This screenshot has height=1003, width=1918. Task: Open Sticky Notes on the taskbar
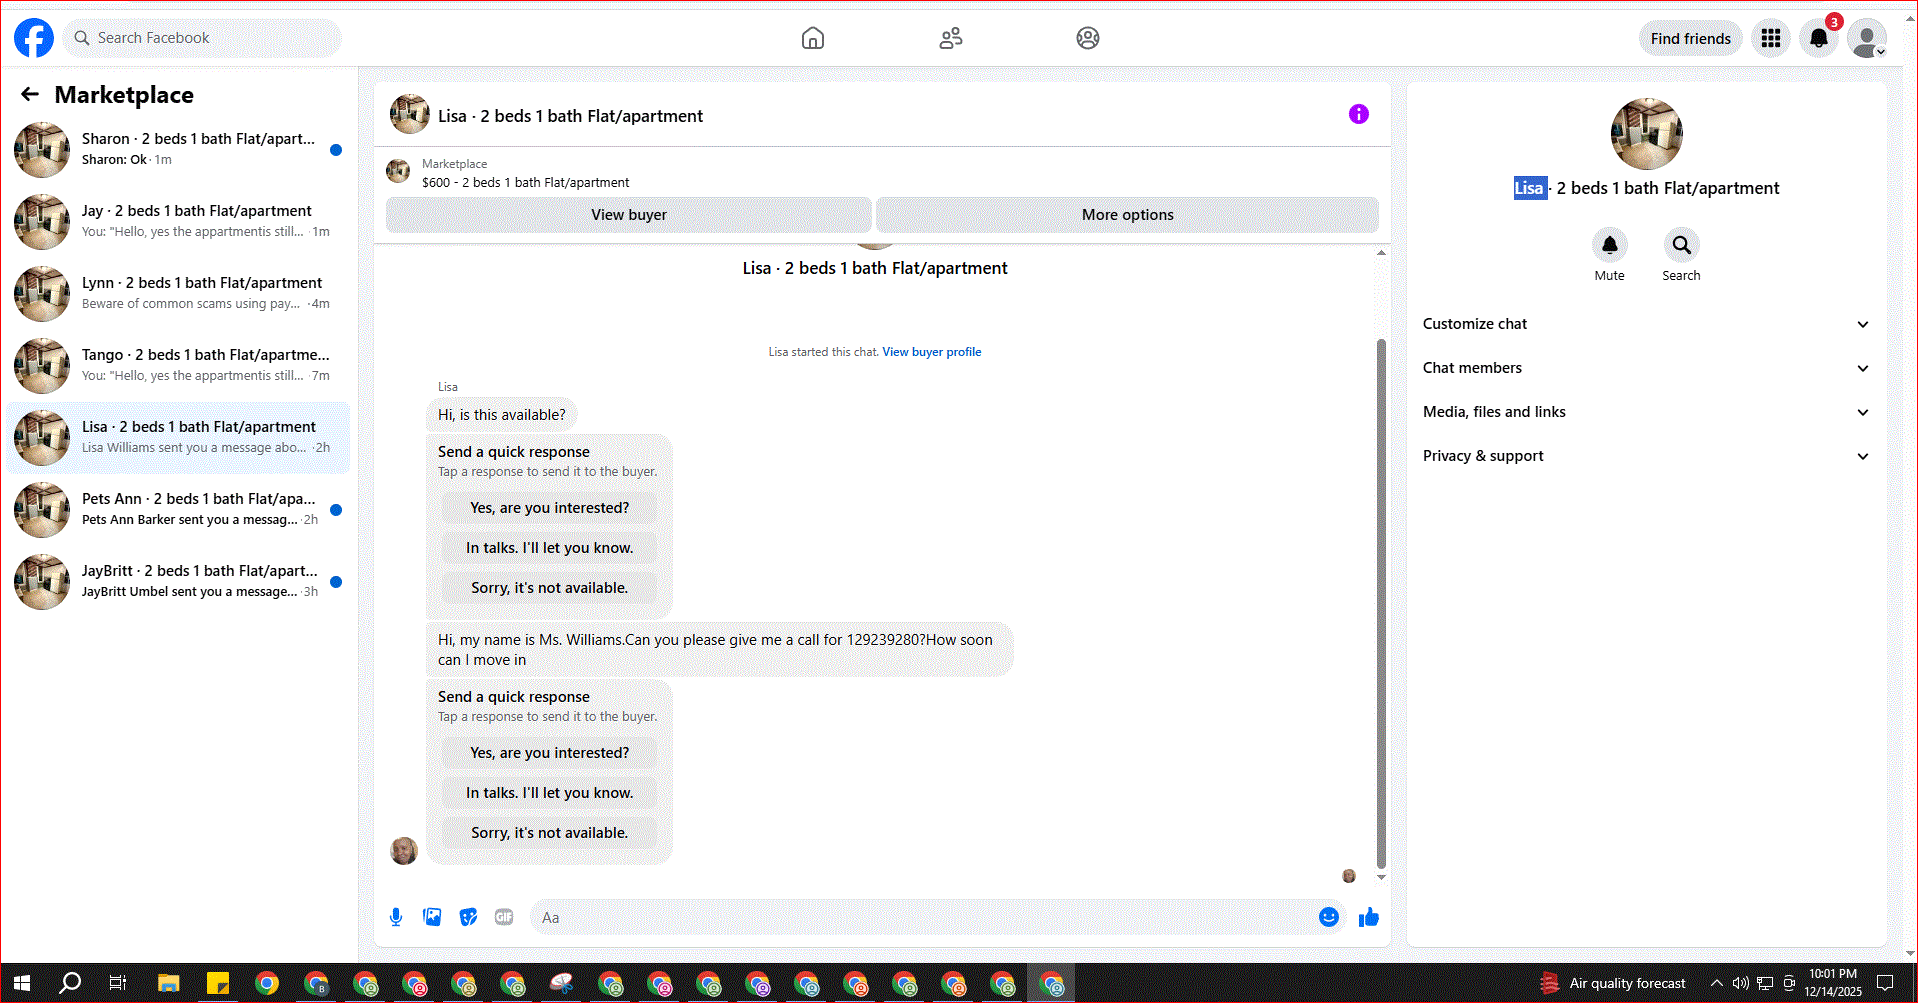pos(218,983)
